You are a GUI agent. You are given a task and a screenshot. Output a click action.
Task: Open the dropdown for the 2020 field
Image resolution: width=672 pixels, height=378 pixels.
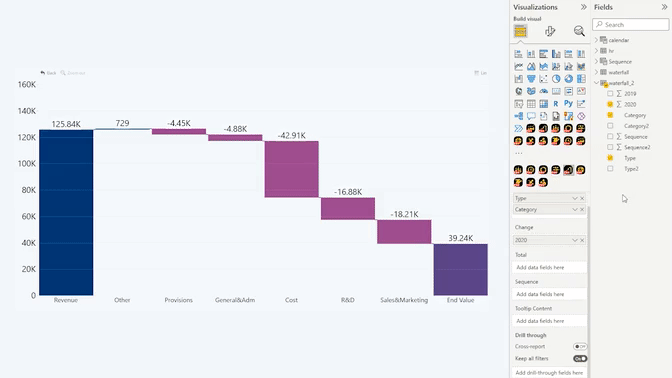tap(575, 240)
